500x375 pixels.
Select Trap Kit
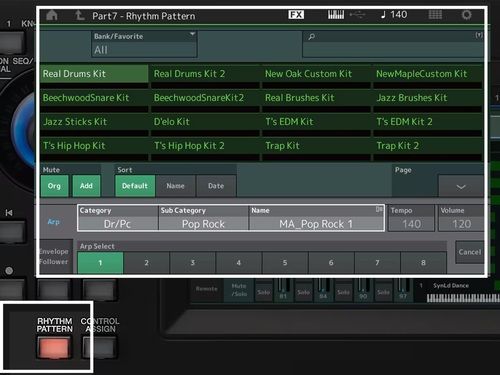(x=316, y=146)
